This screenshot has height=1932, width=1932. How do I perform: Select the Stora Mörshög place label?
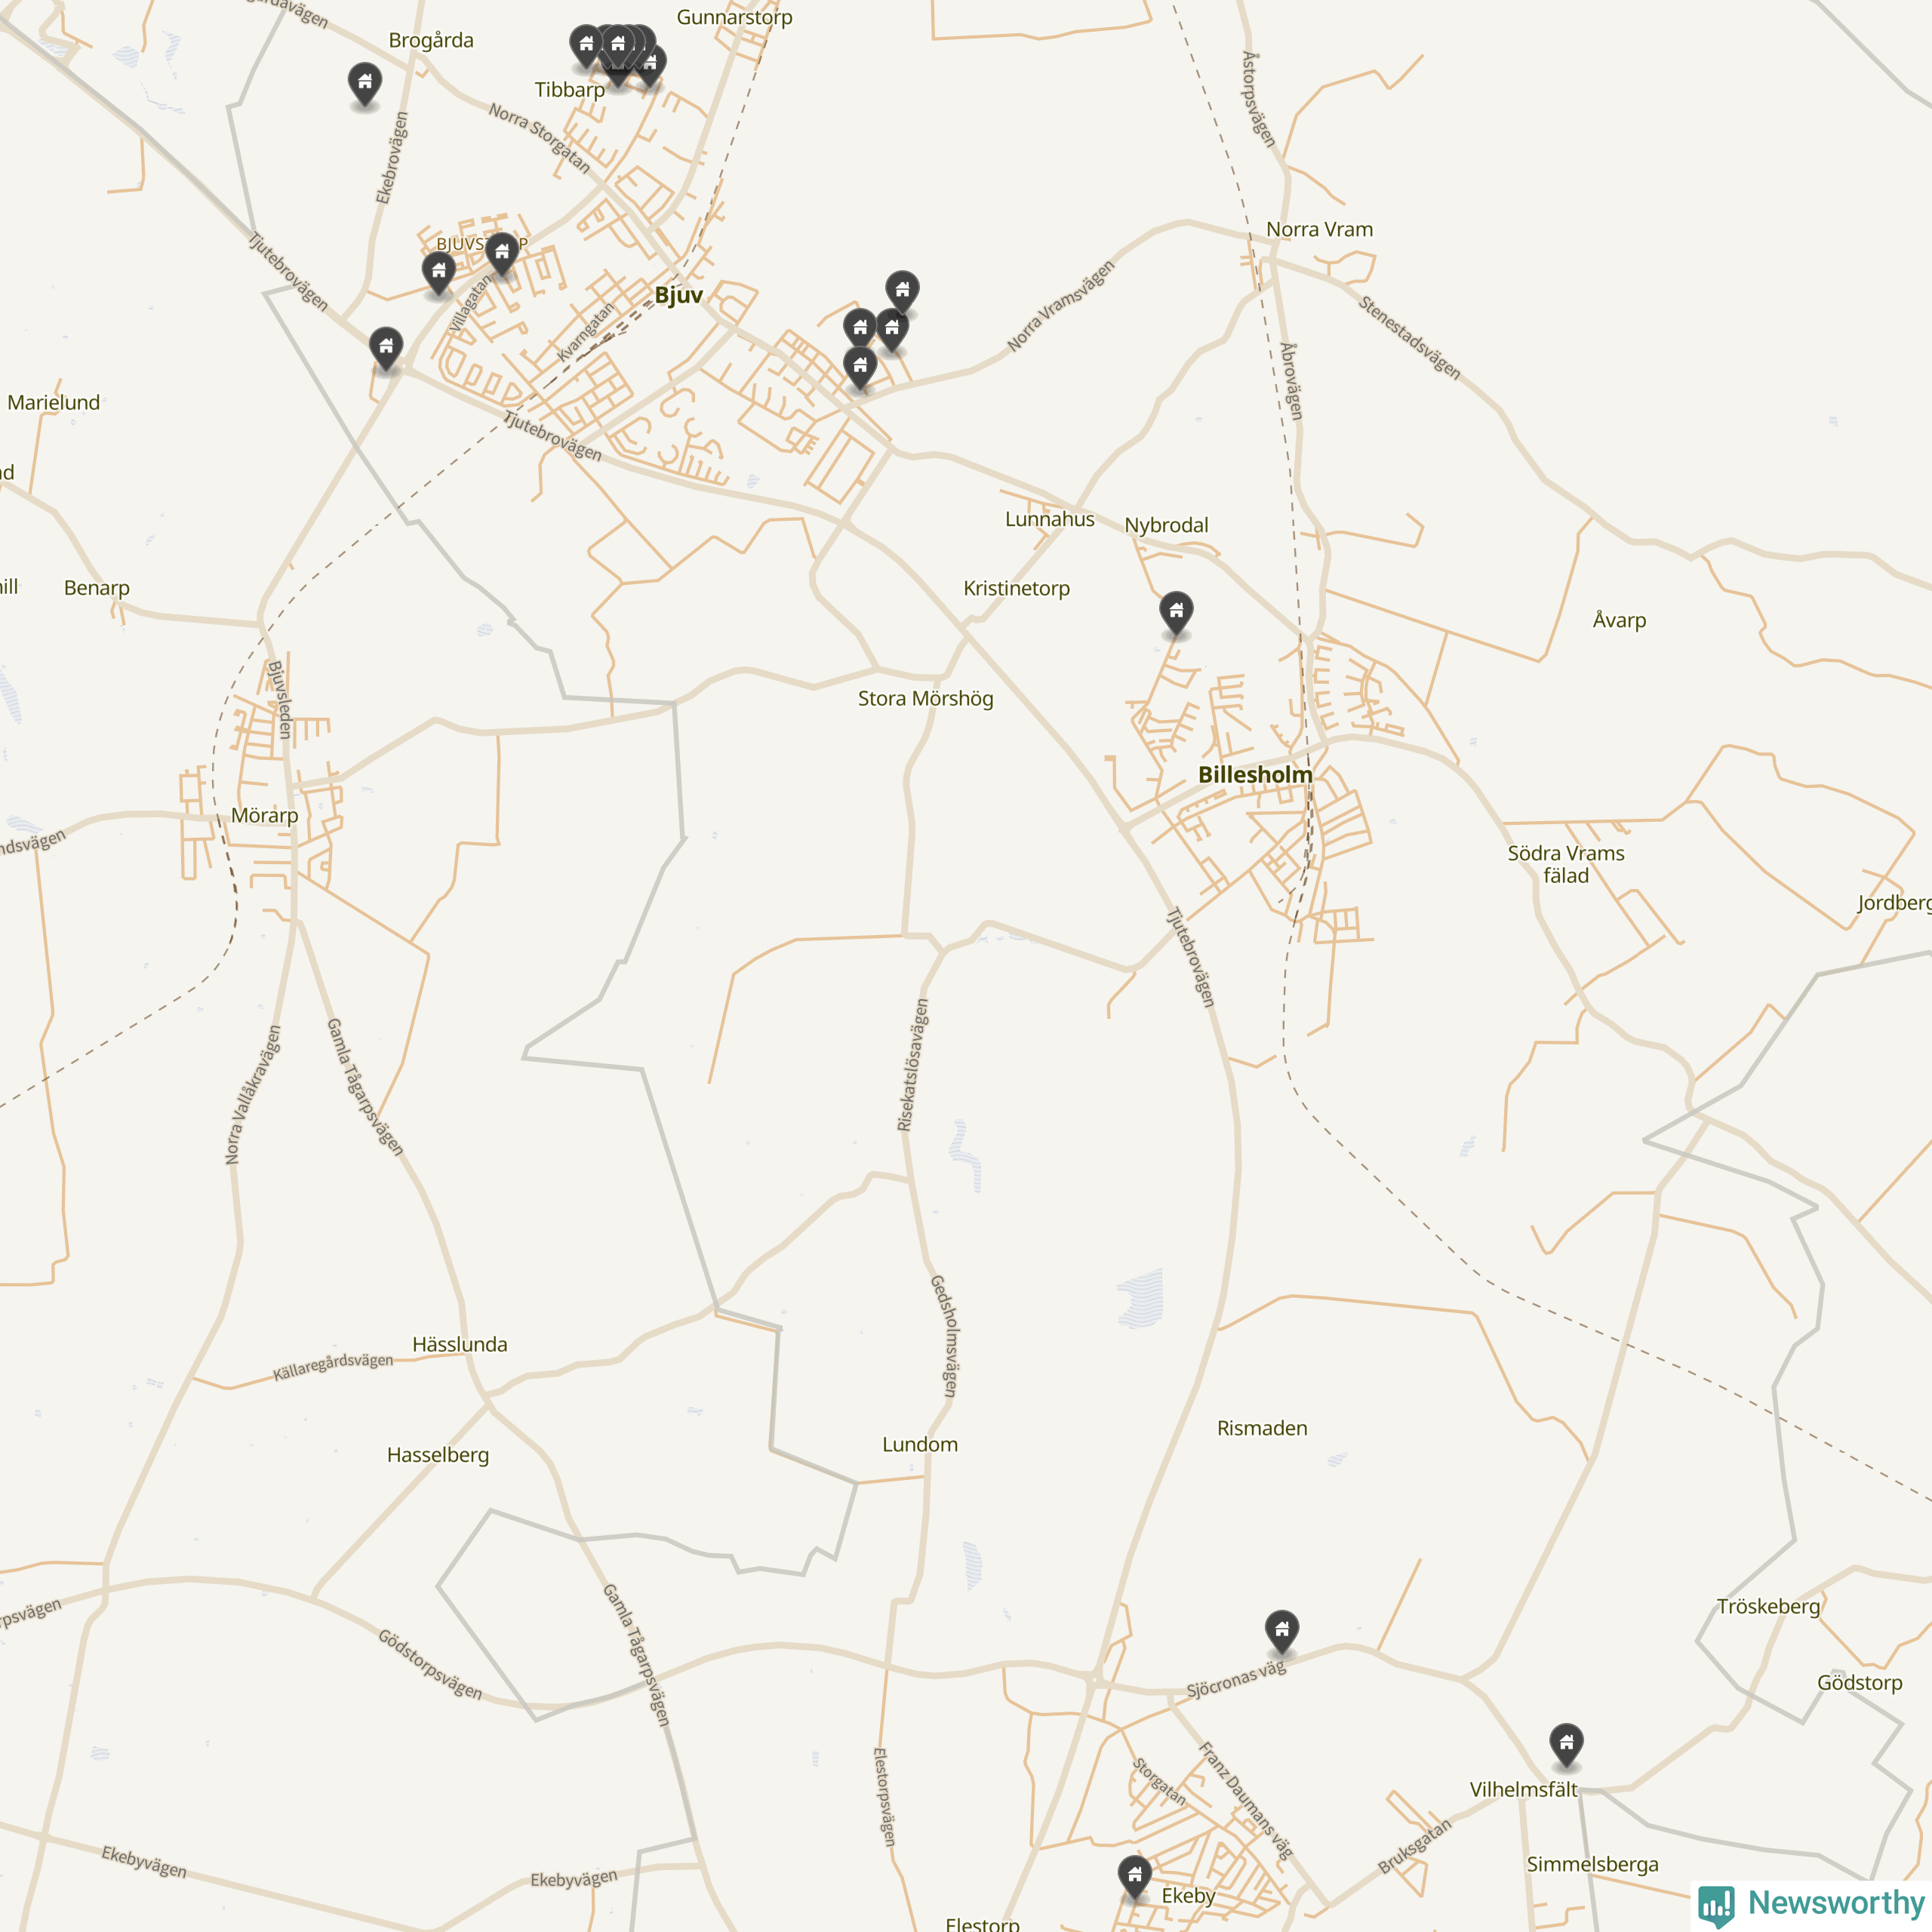[x=925, y=699]
